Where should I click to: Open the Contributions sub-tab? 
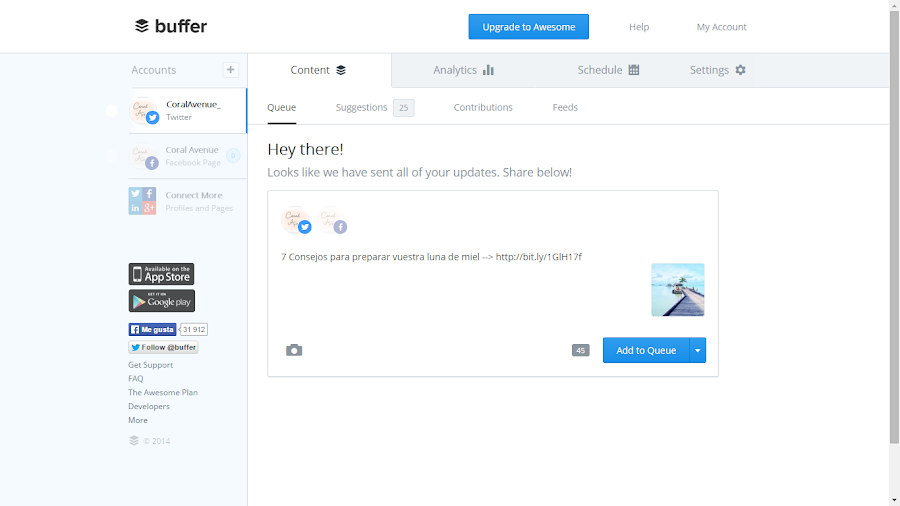[483, 107]
